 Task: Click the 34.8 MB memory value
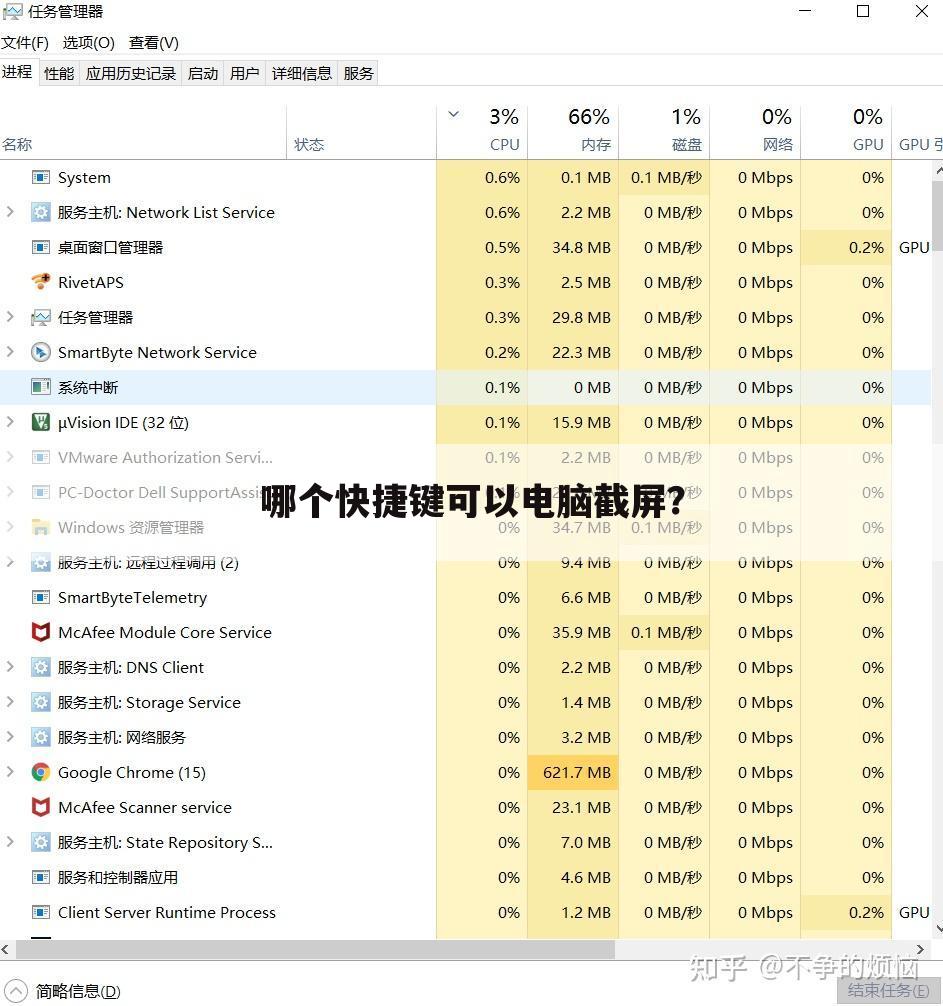(581, 247)
